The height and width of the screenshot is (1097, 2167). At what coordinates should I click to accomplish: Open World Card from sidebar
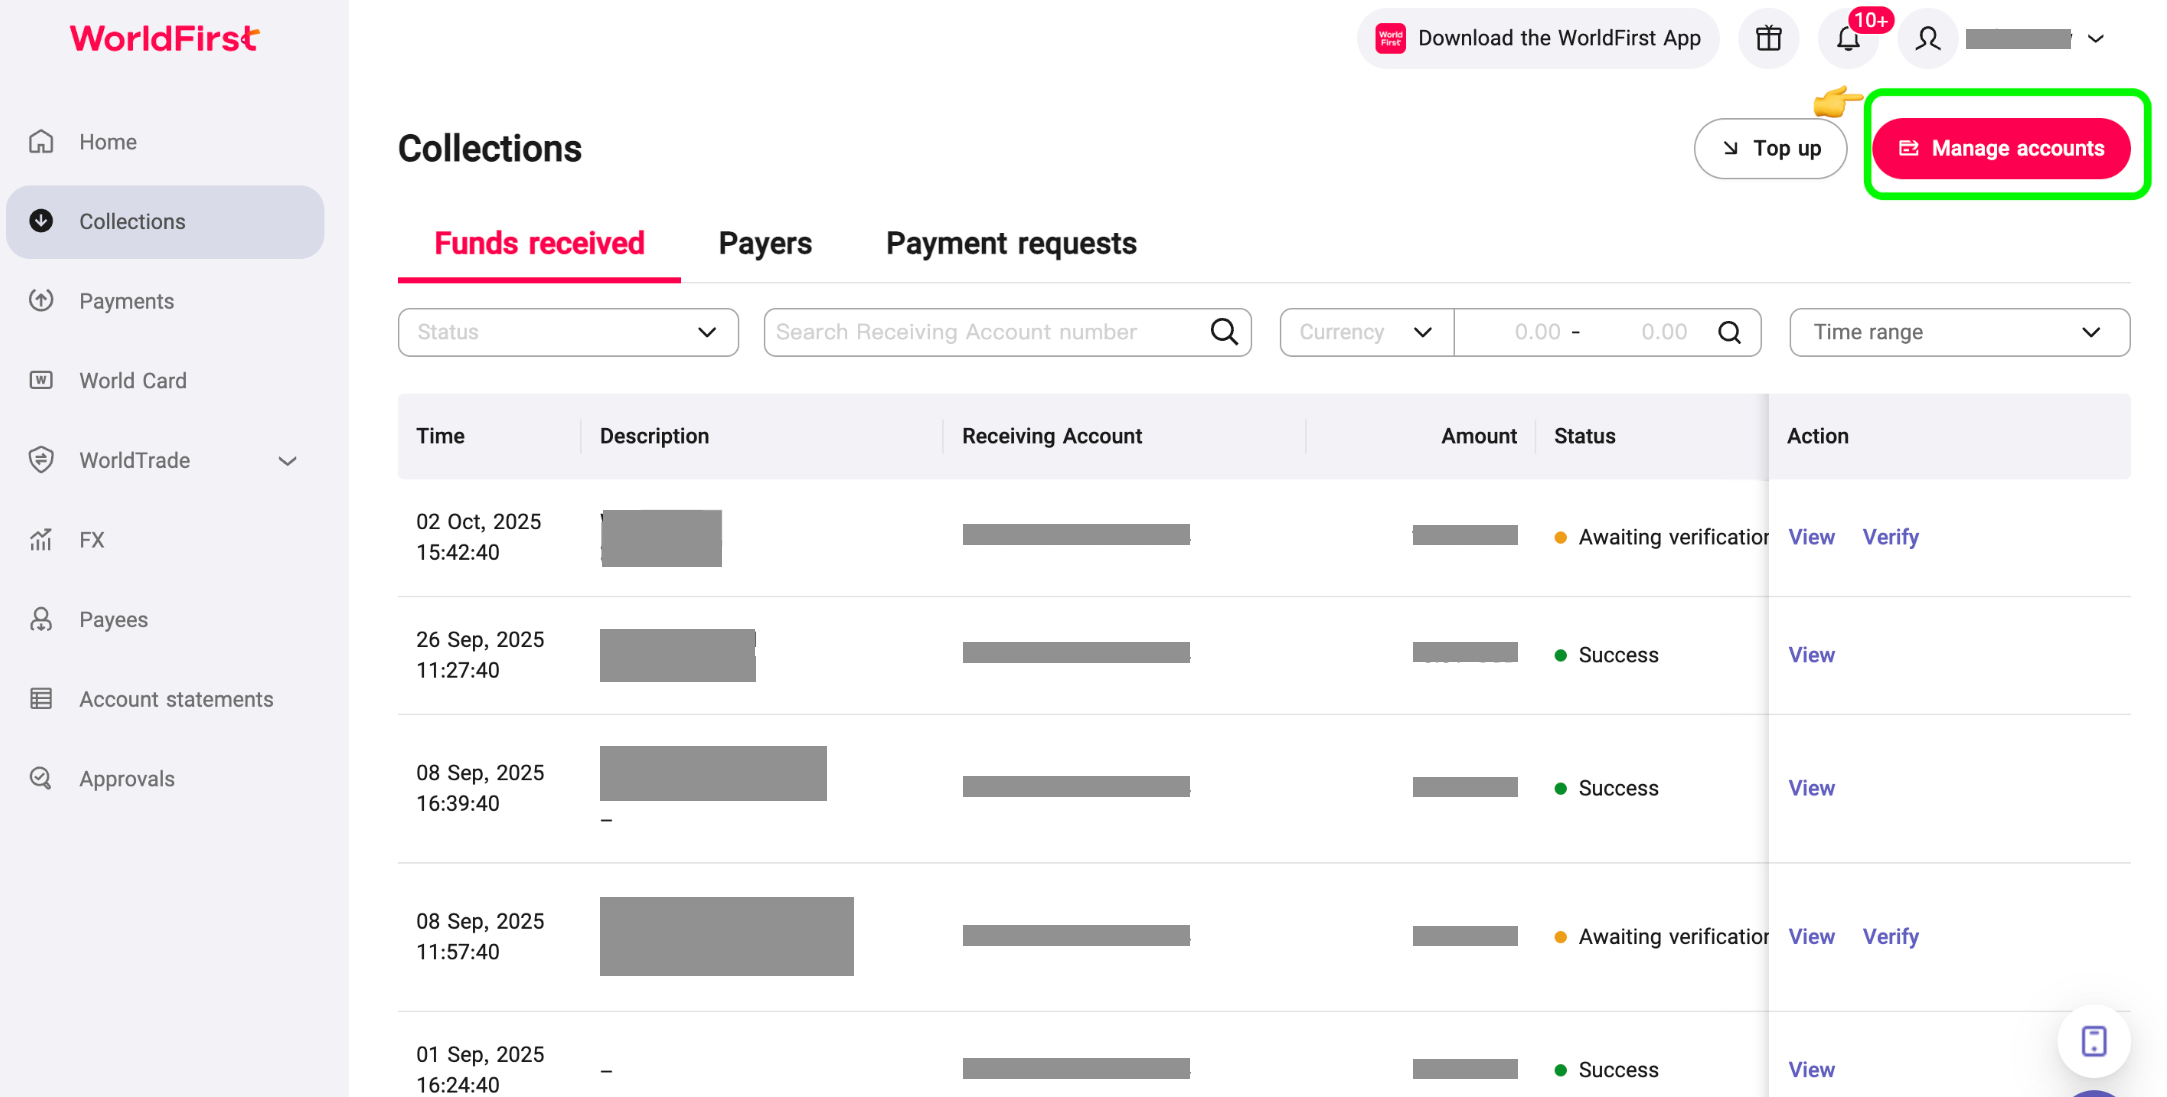[x=132, y=380]
